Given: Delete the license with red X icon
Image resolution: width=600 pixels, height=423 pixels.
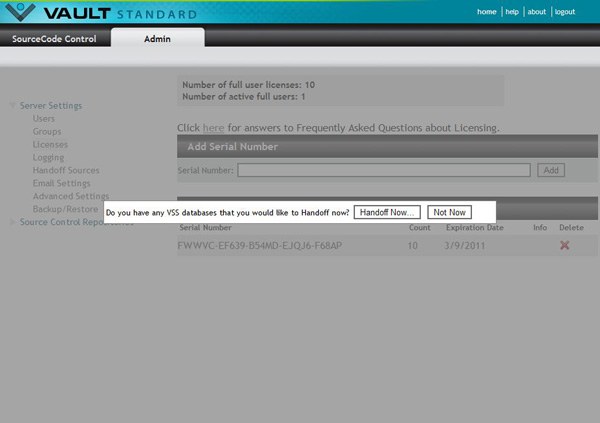Looking at the screenshot, I should click(564, 245).
